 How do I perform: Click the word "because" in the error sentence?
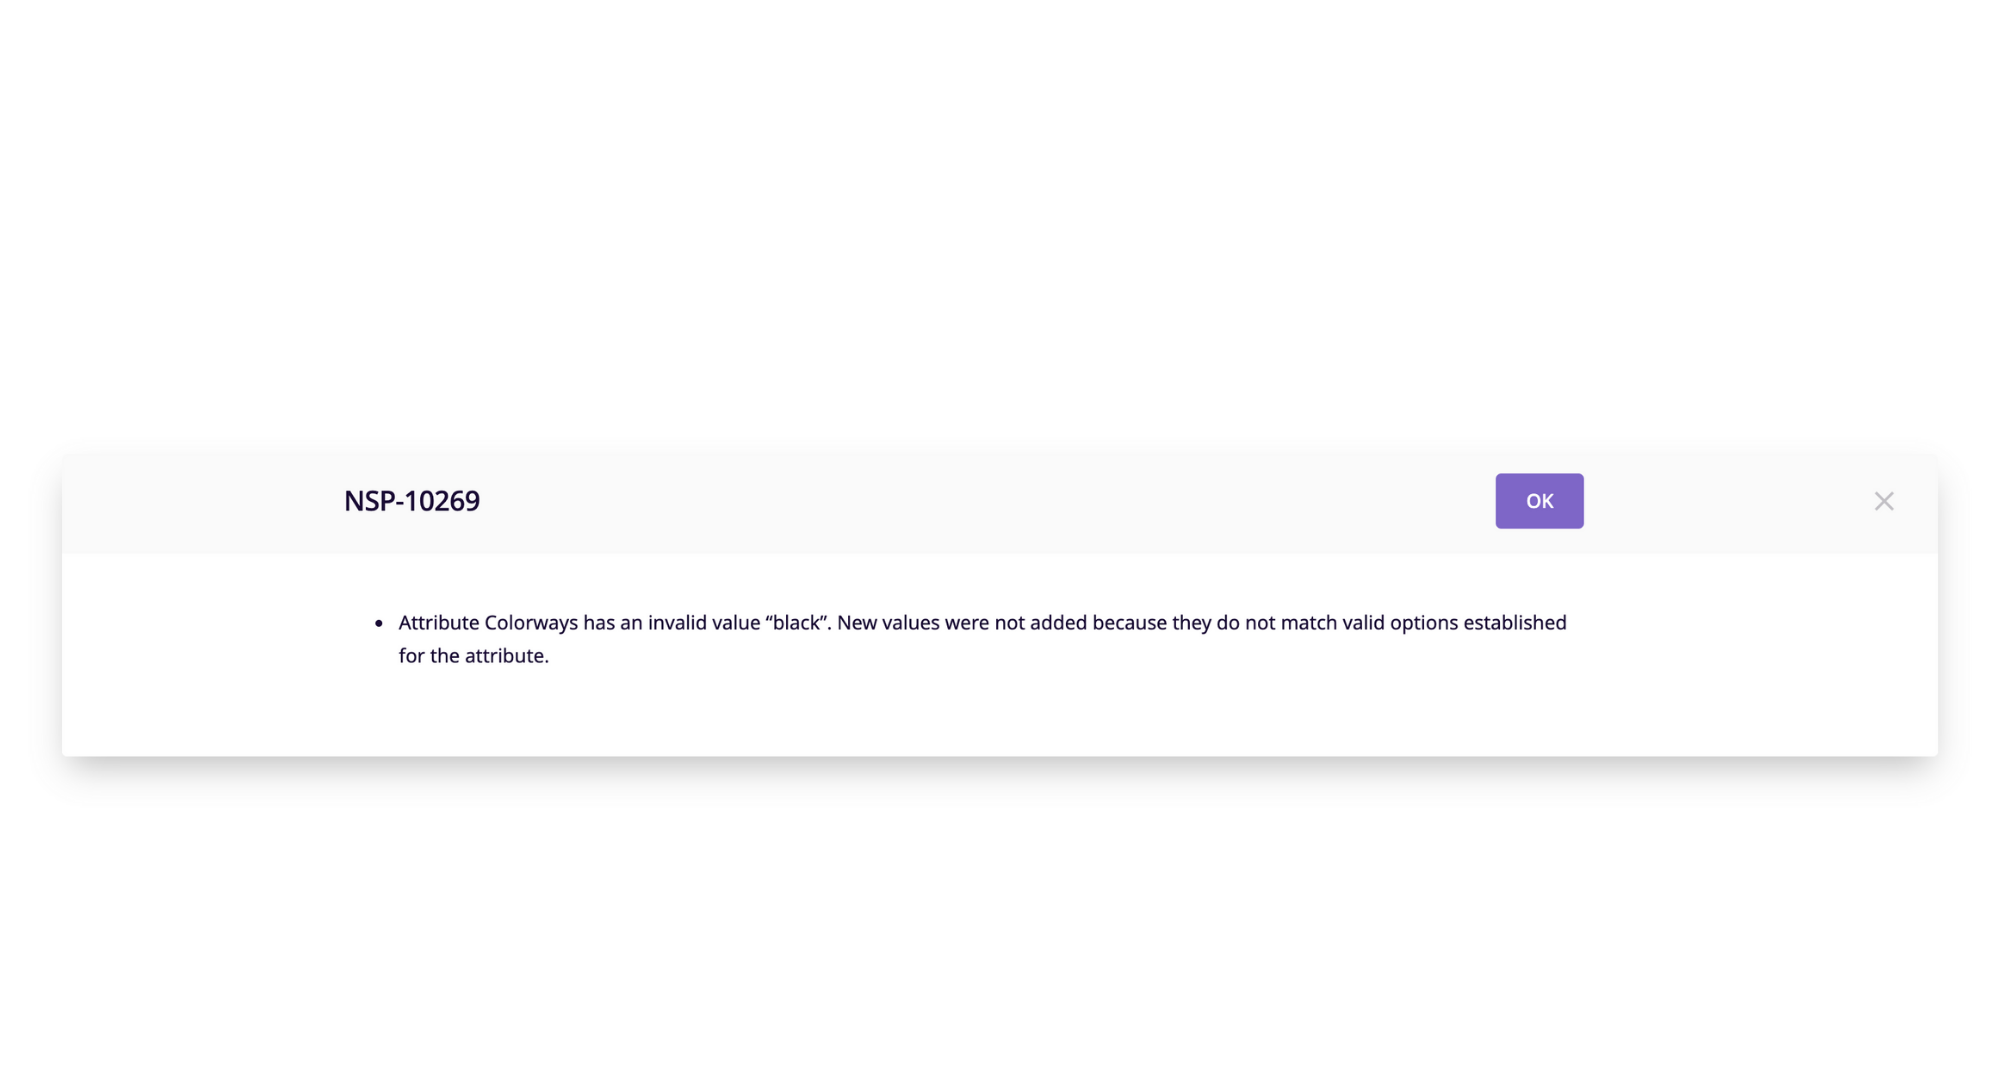pyautogui.click(x=1130, y=623)
